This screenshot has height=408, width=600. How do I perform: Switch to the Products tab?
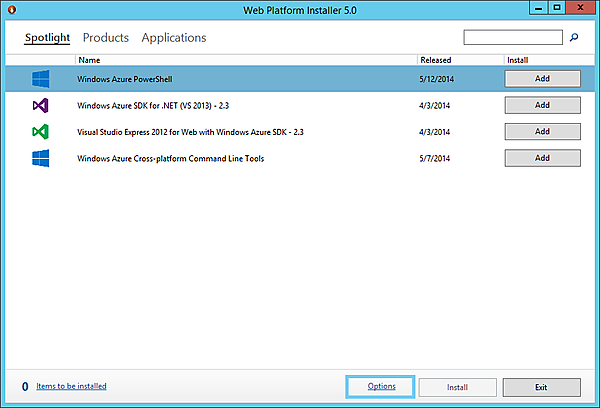tap(105, 38)
